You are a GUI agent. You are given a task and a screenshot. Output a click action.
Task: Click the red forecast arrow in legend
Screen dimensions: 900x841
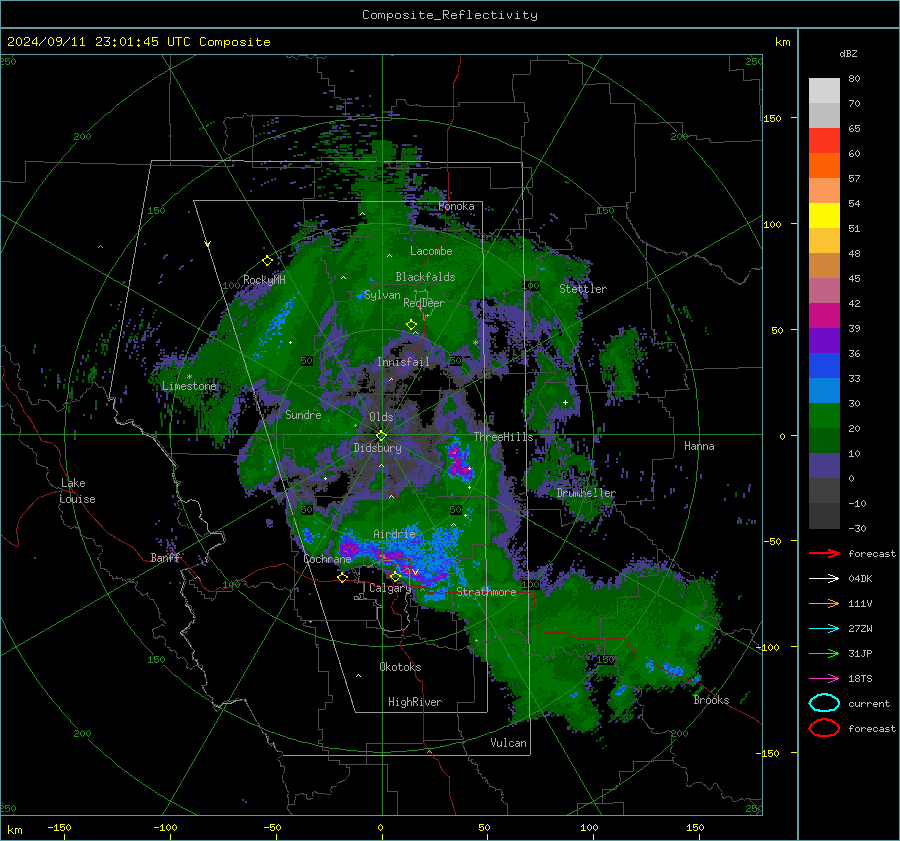click(x=824, y=553)
